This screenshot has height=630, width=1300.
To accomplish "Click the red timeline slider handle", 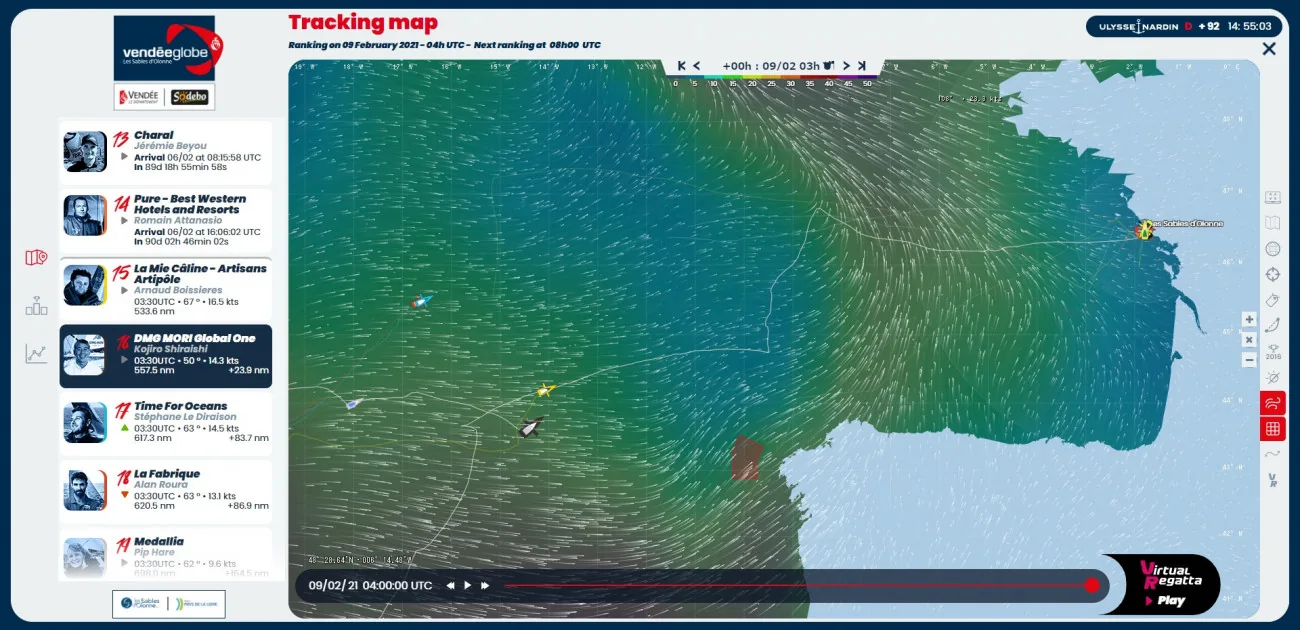I will click(1092, 585).
